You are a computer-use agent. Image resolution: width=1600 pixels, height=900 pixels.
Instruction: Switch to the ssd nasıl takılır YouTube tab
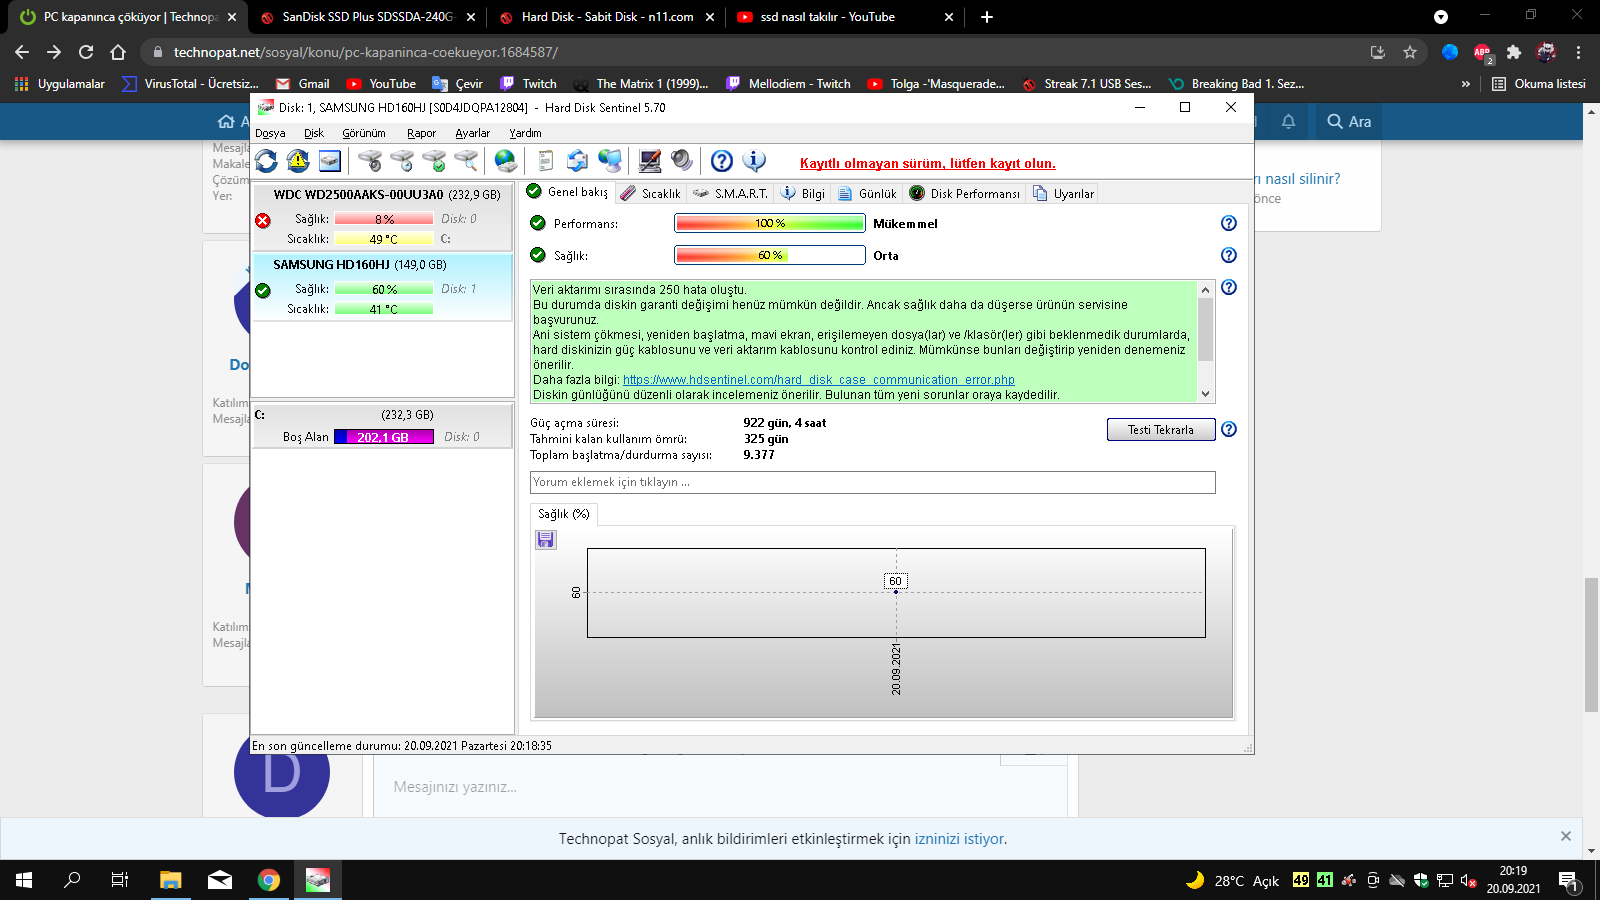(844, 17)
